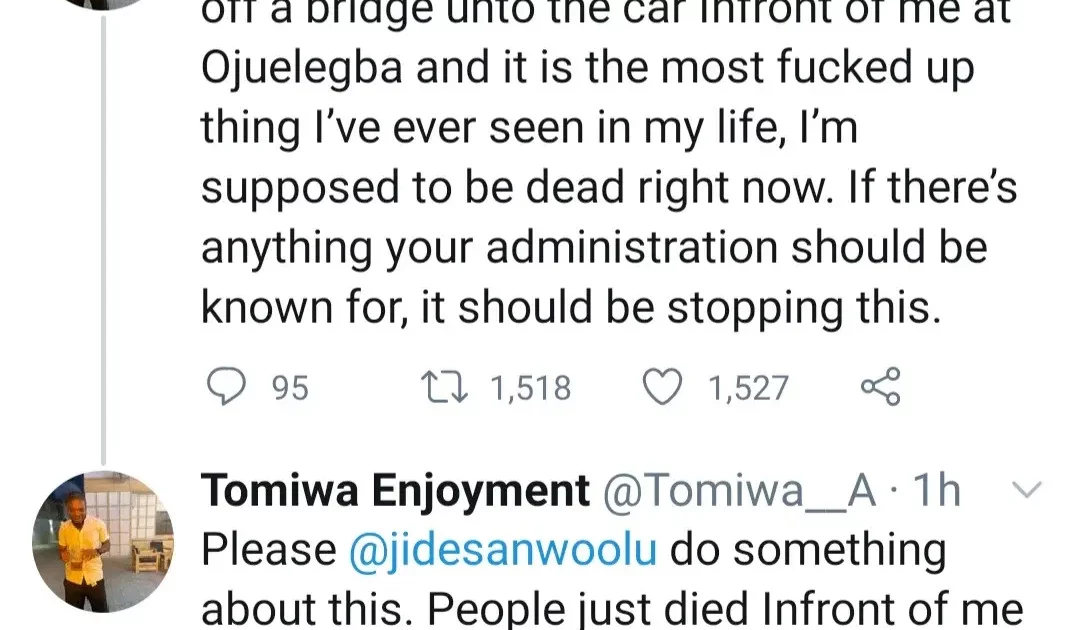Click the Tomiwa Enjoyment display name

point(396,491)
